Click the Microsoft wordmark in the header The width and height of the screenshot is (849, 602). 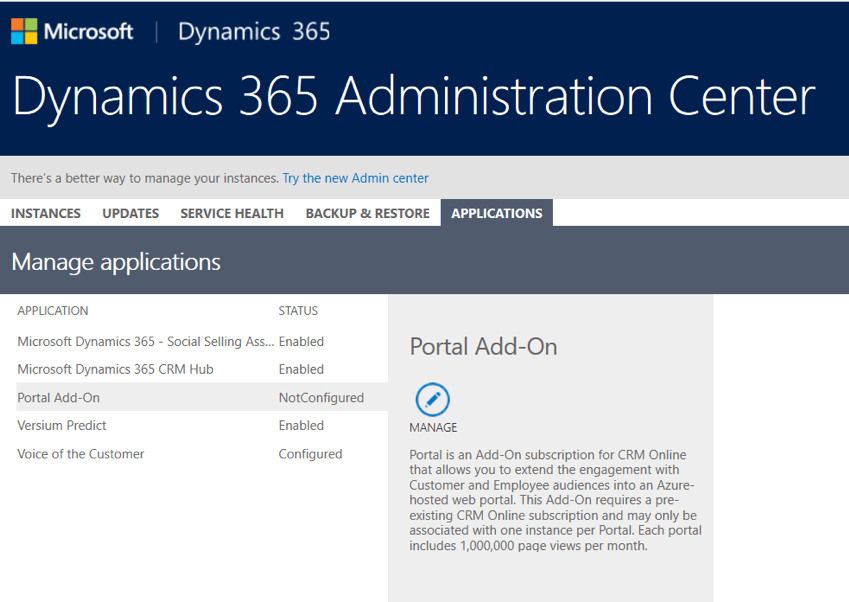(89, 31)
